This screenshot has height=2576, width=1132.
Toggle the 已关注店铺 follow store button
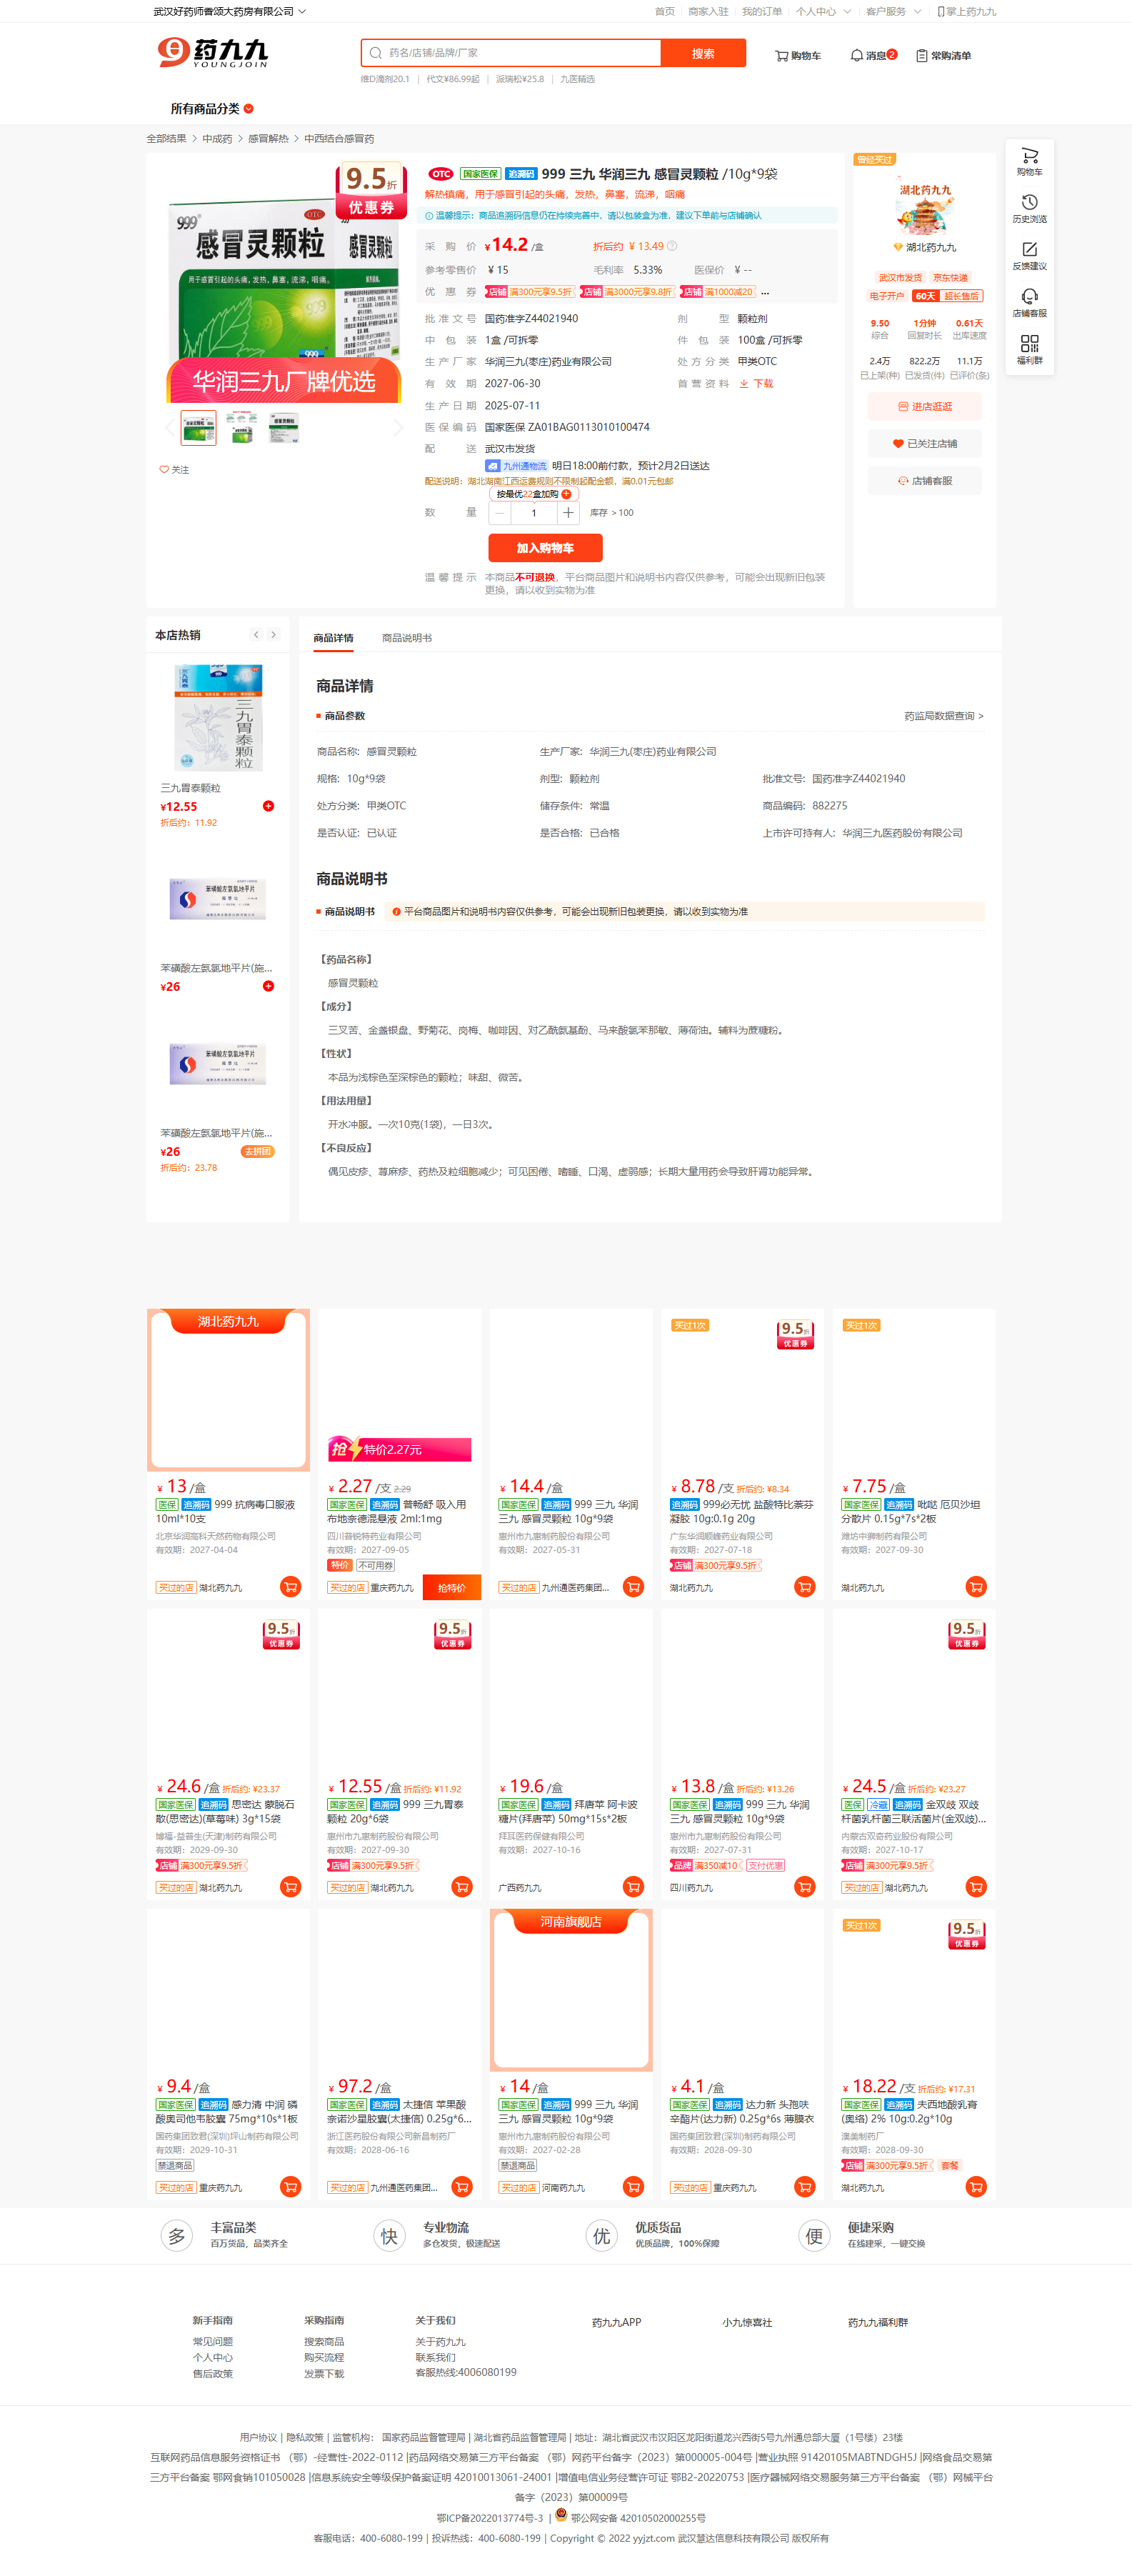[x=924, y=444]
